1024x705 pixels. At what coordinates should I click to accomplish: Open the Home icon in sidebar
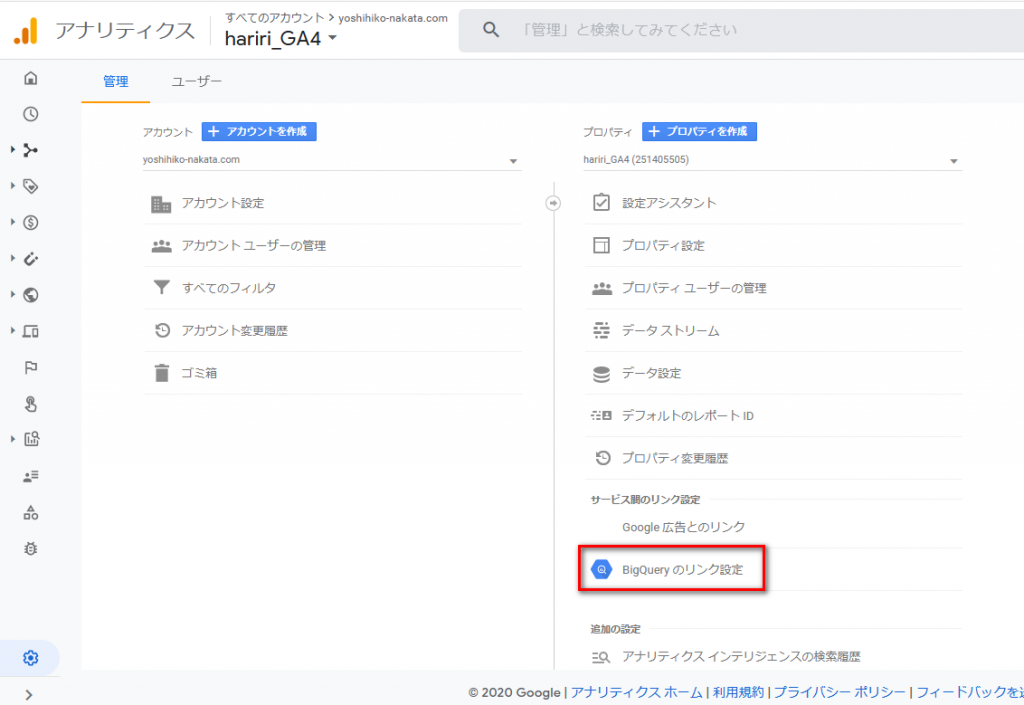31,78
